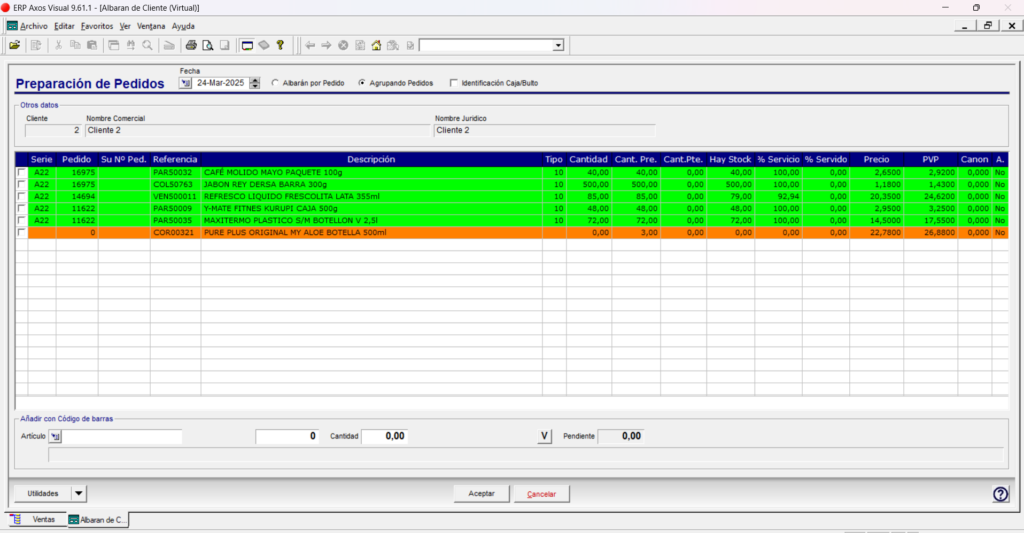The height and width of the screenshot is (533, 1024).
Task: Select the Agrupando Pedidos radio button
Action: click(x=362, y=83)
